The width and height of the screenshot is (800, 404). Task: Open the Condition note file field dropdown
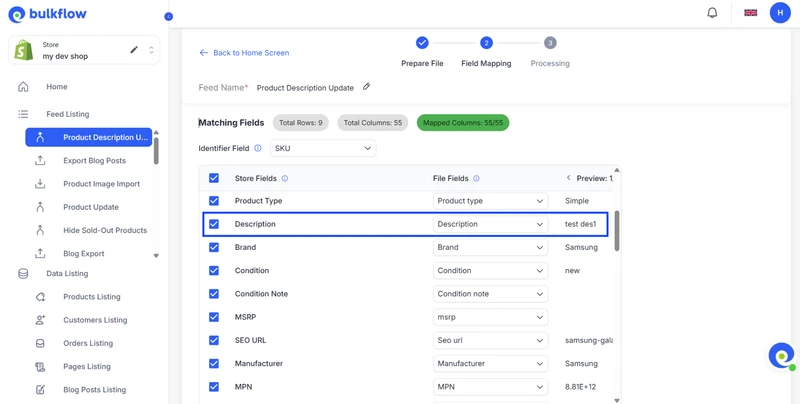point(490,294)
